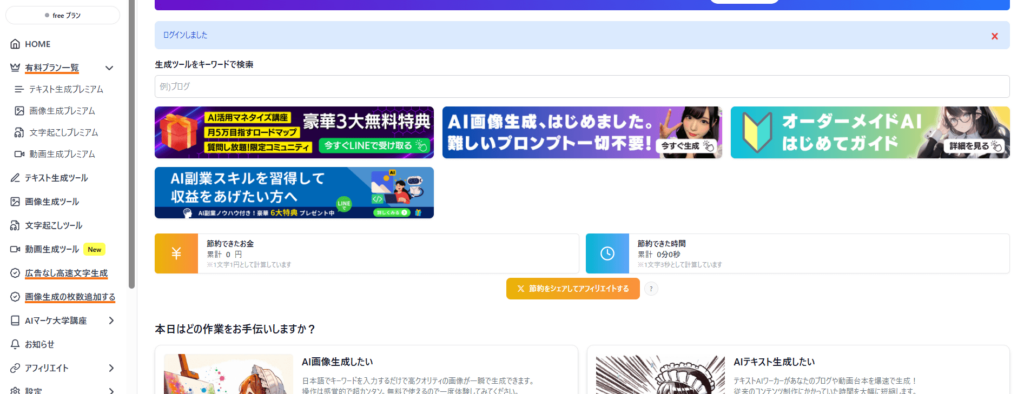The image size is (1024, 394).
Task: Click the check circle beside 広告なし高速文字生成
Action: point(15,273)
